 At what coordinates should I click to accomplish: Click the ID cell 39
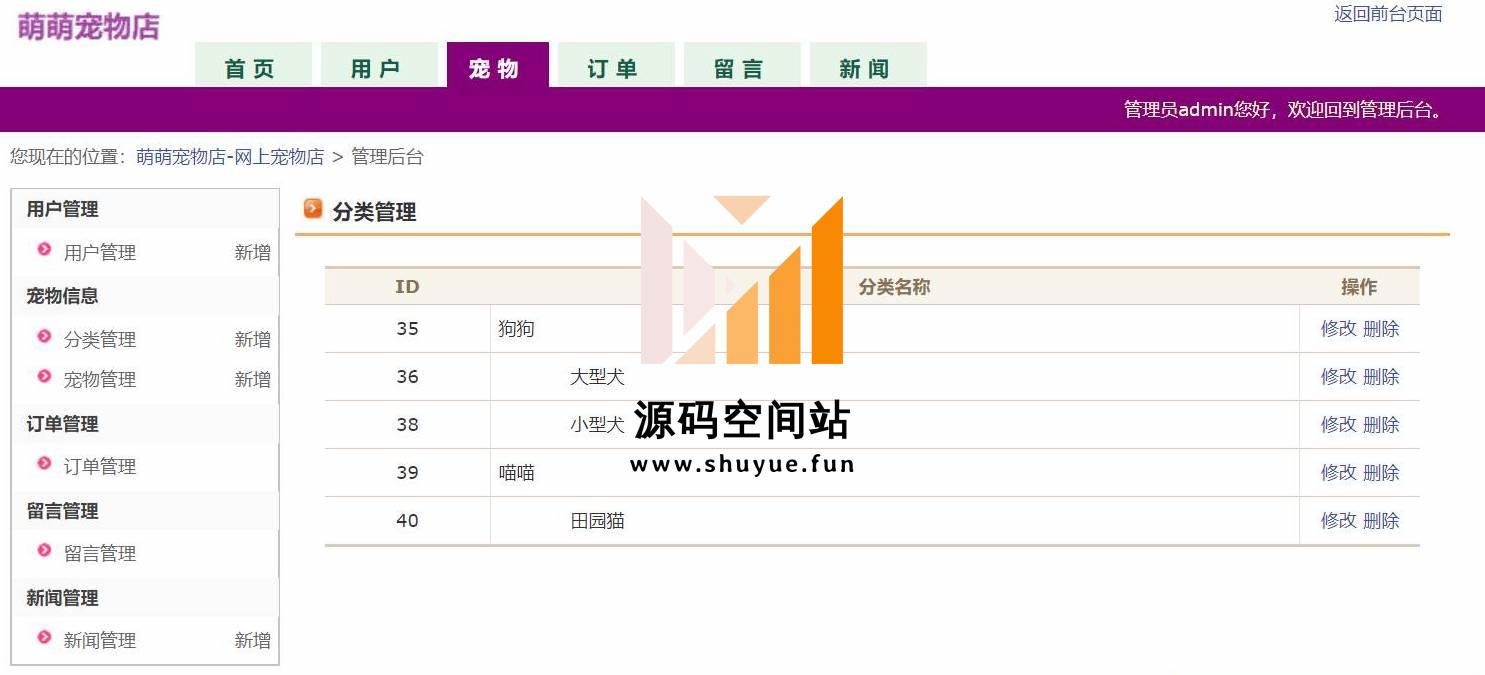[x=407, y=473]
